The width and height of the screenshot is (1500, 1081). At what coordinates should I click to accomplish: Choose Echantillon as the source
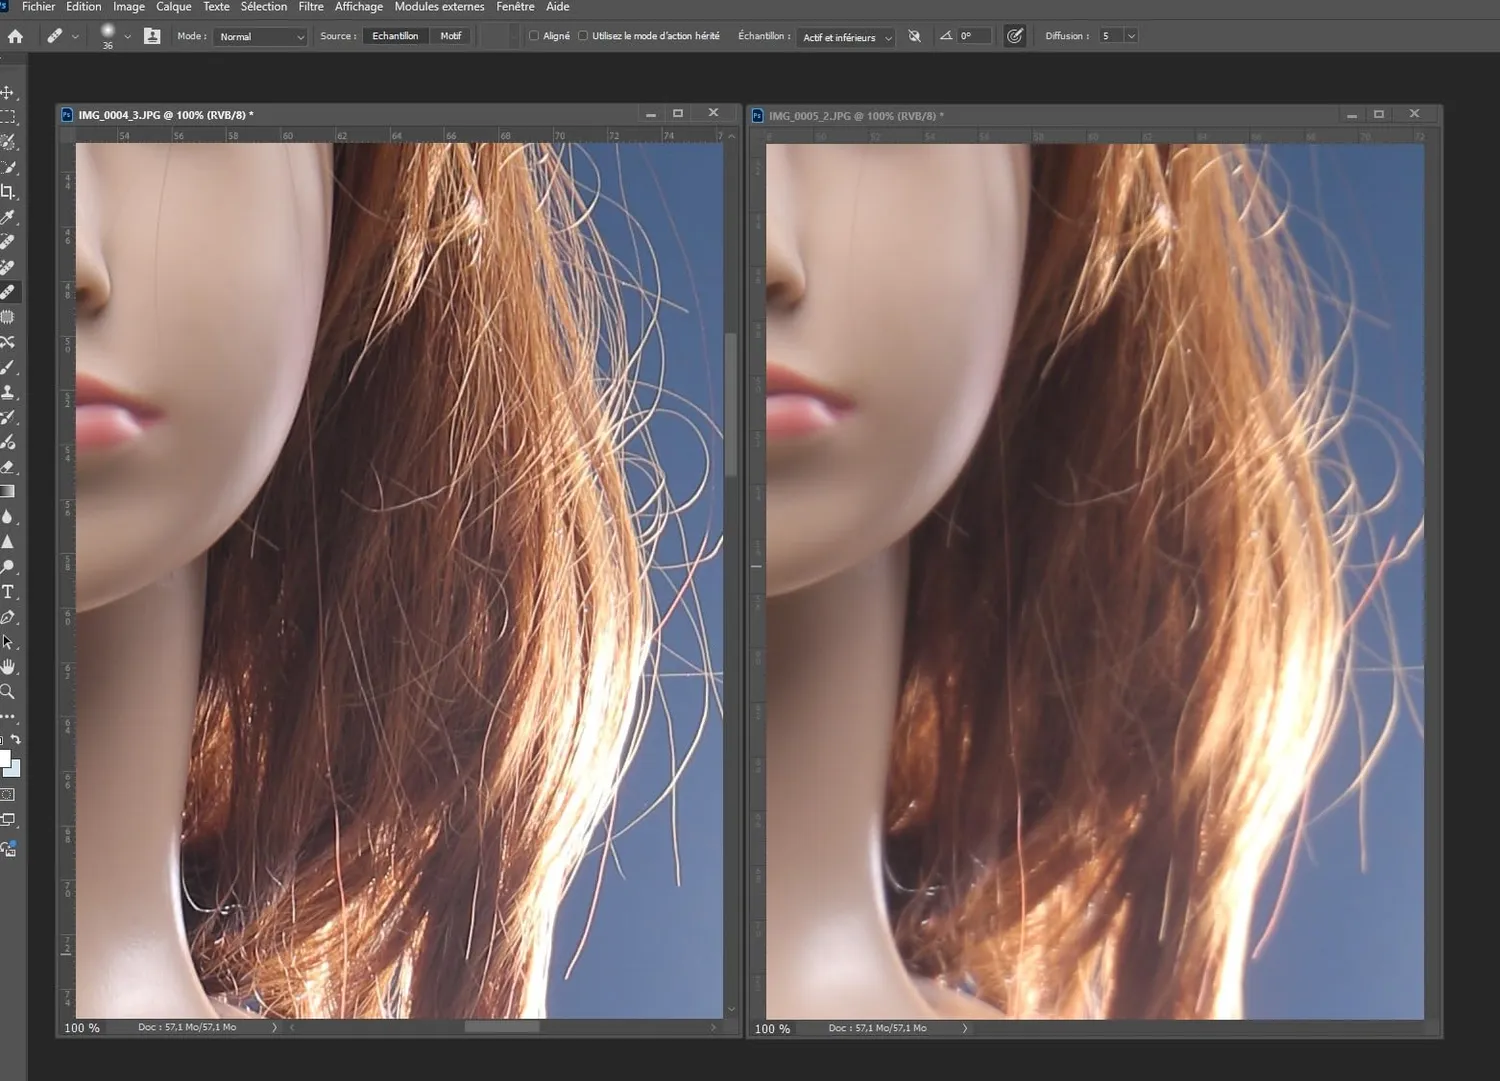(395, 36)
